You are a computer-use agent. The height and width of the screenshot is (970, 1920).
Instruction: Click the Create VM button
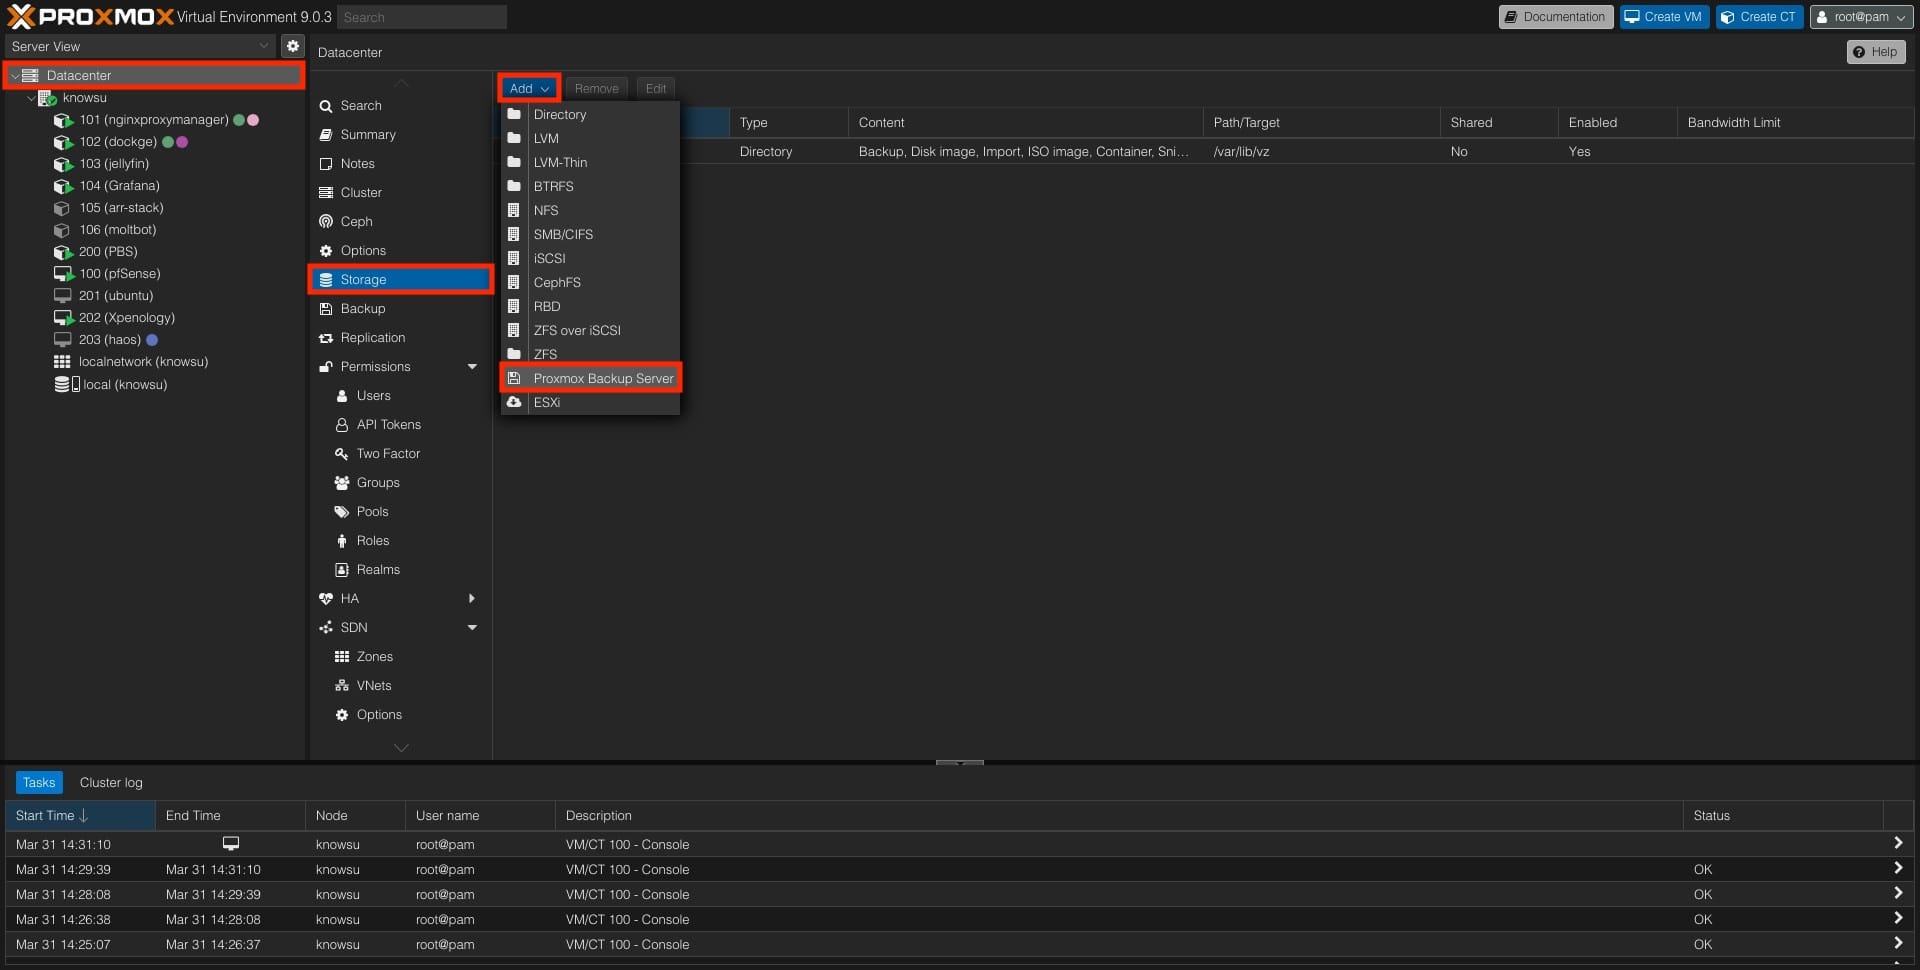coord(1662,17)
